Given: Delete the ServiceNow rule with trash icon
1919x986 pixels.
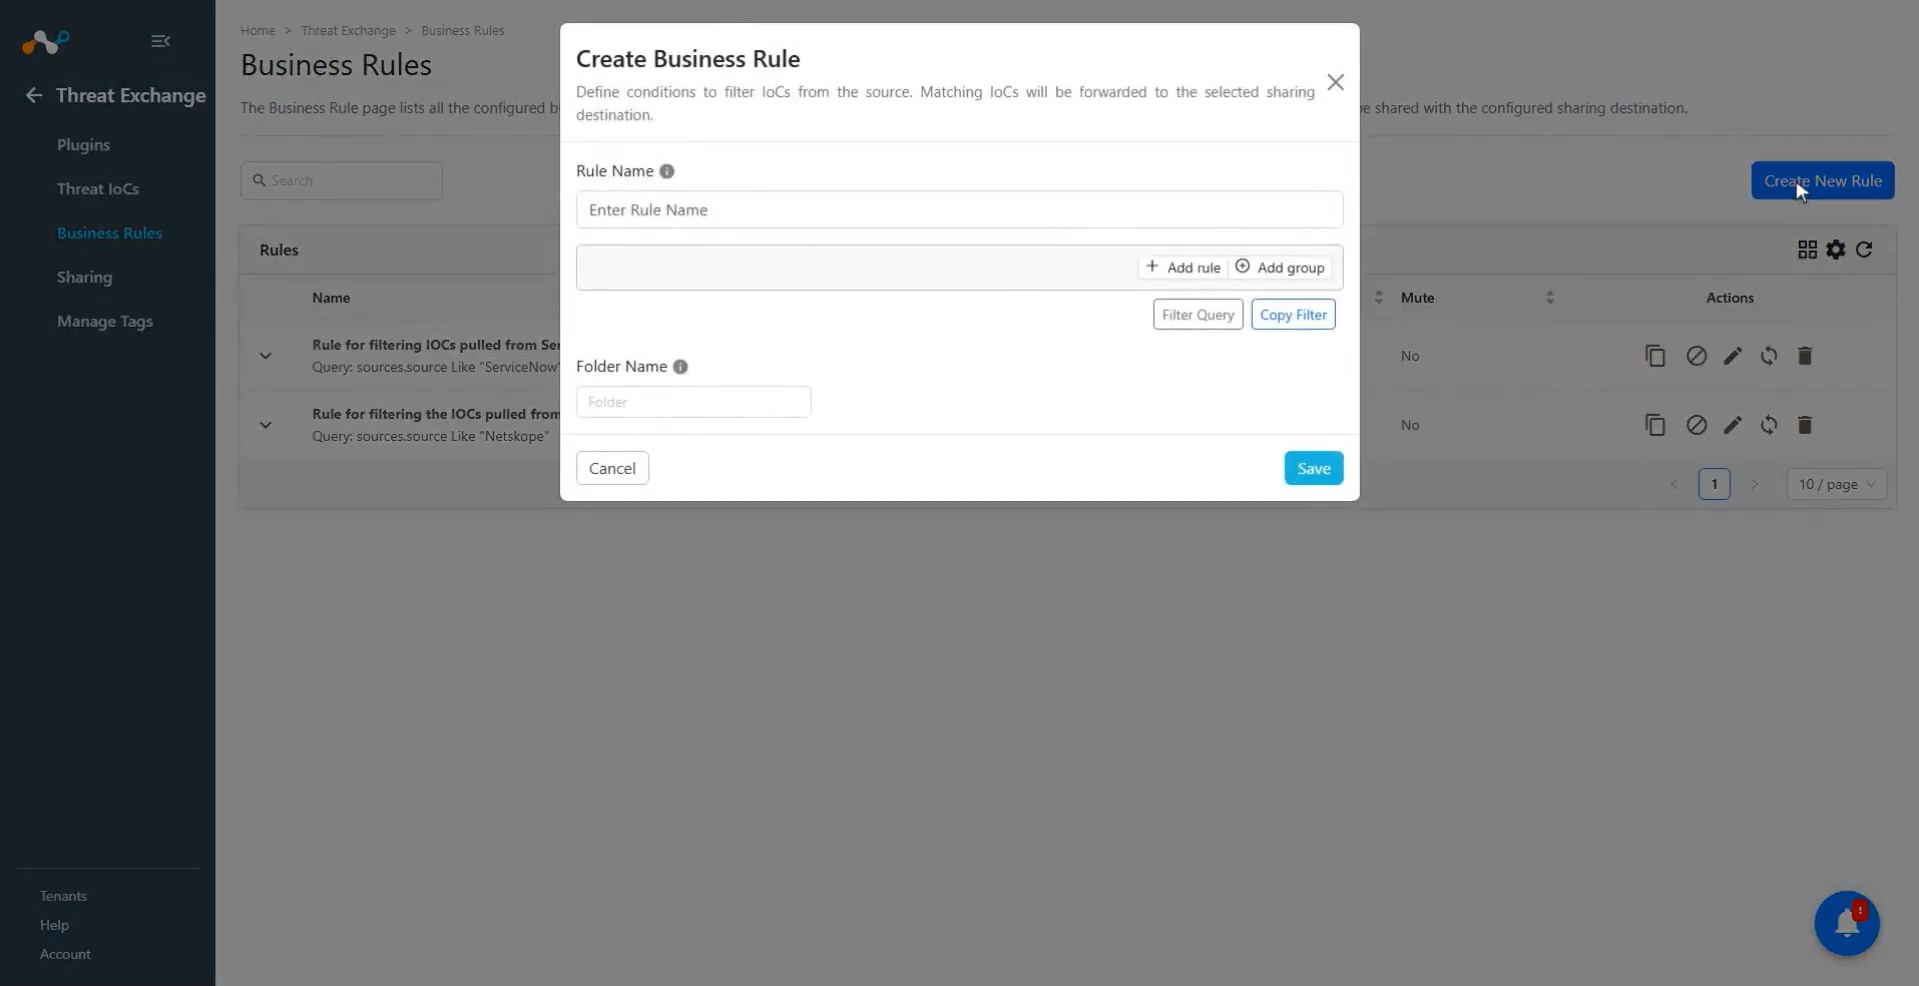Looking at the screenshot, I should [1805, 356].
